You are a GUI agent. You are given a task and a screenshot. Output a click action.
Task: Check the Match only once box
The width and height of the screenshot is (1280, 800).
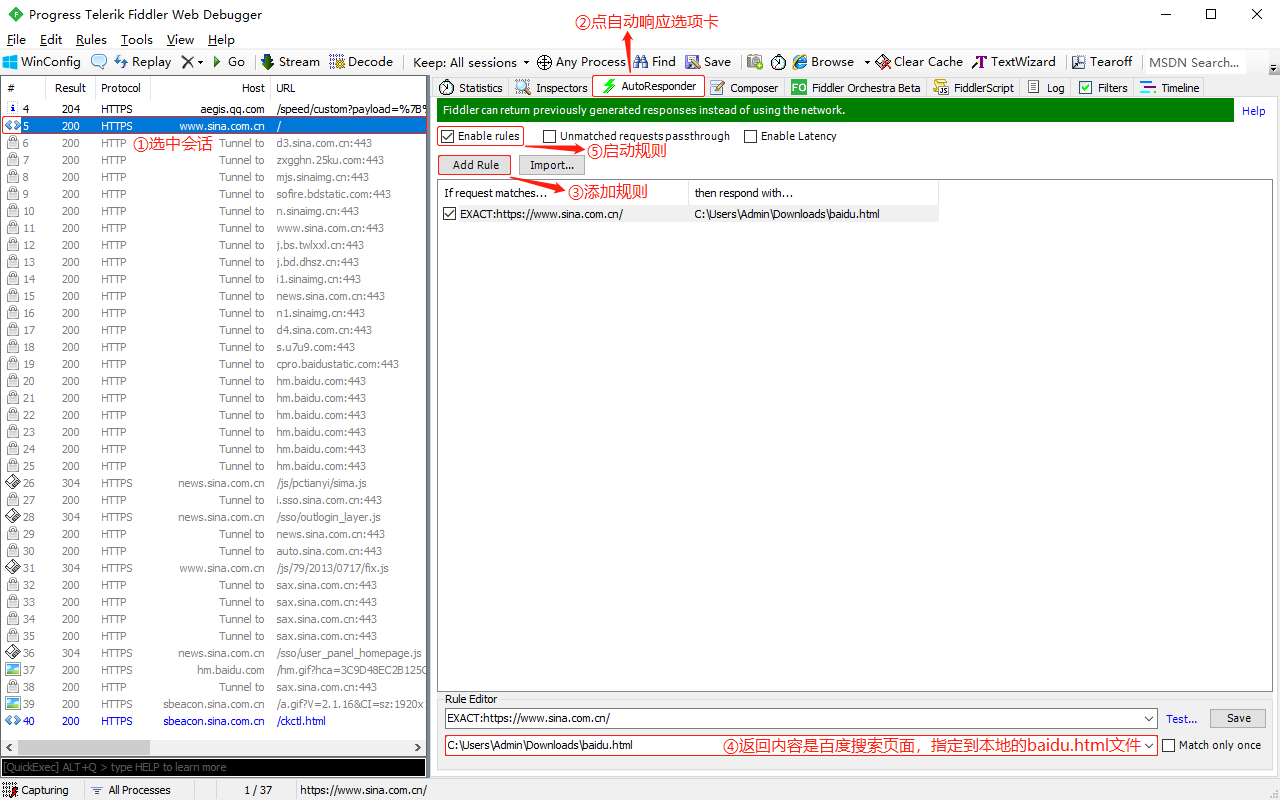click(x=1168, y=745)
